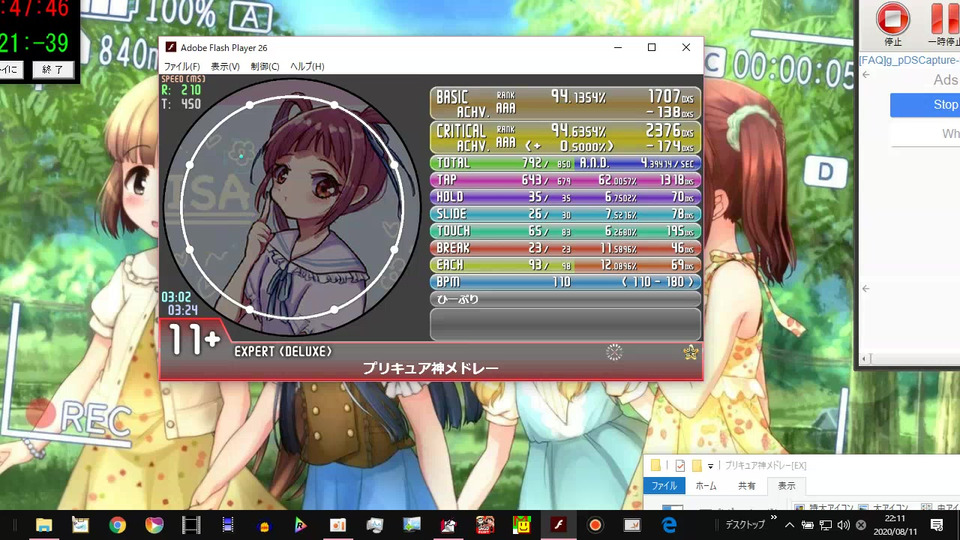This screenshot has width=960, height=540.
Task: Click the song title プリキュア神メドレー
Action: click(x=430, y=368)
